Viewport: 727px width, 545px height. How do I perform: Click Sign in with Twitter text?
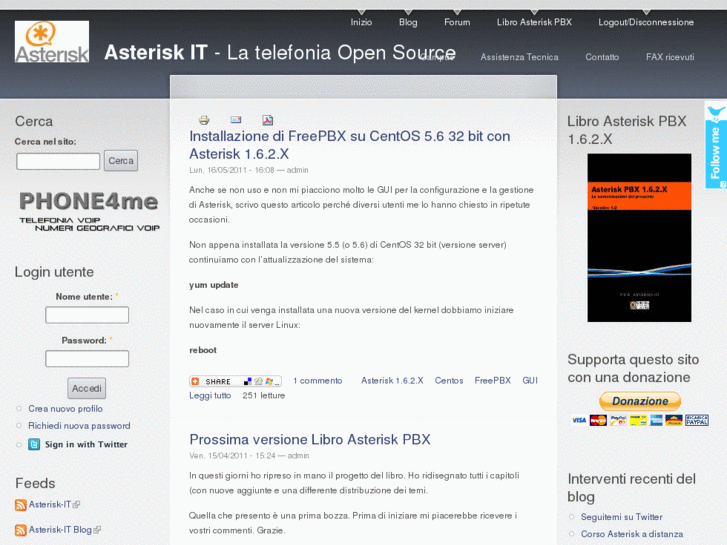[86, 444]
